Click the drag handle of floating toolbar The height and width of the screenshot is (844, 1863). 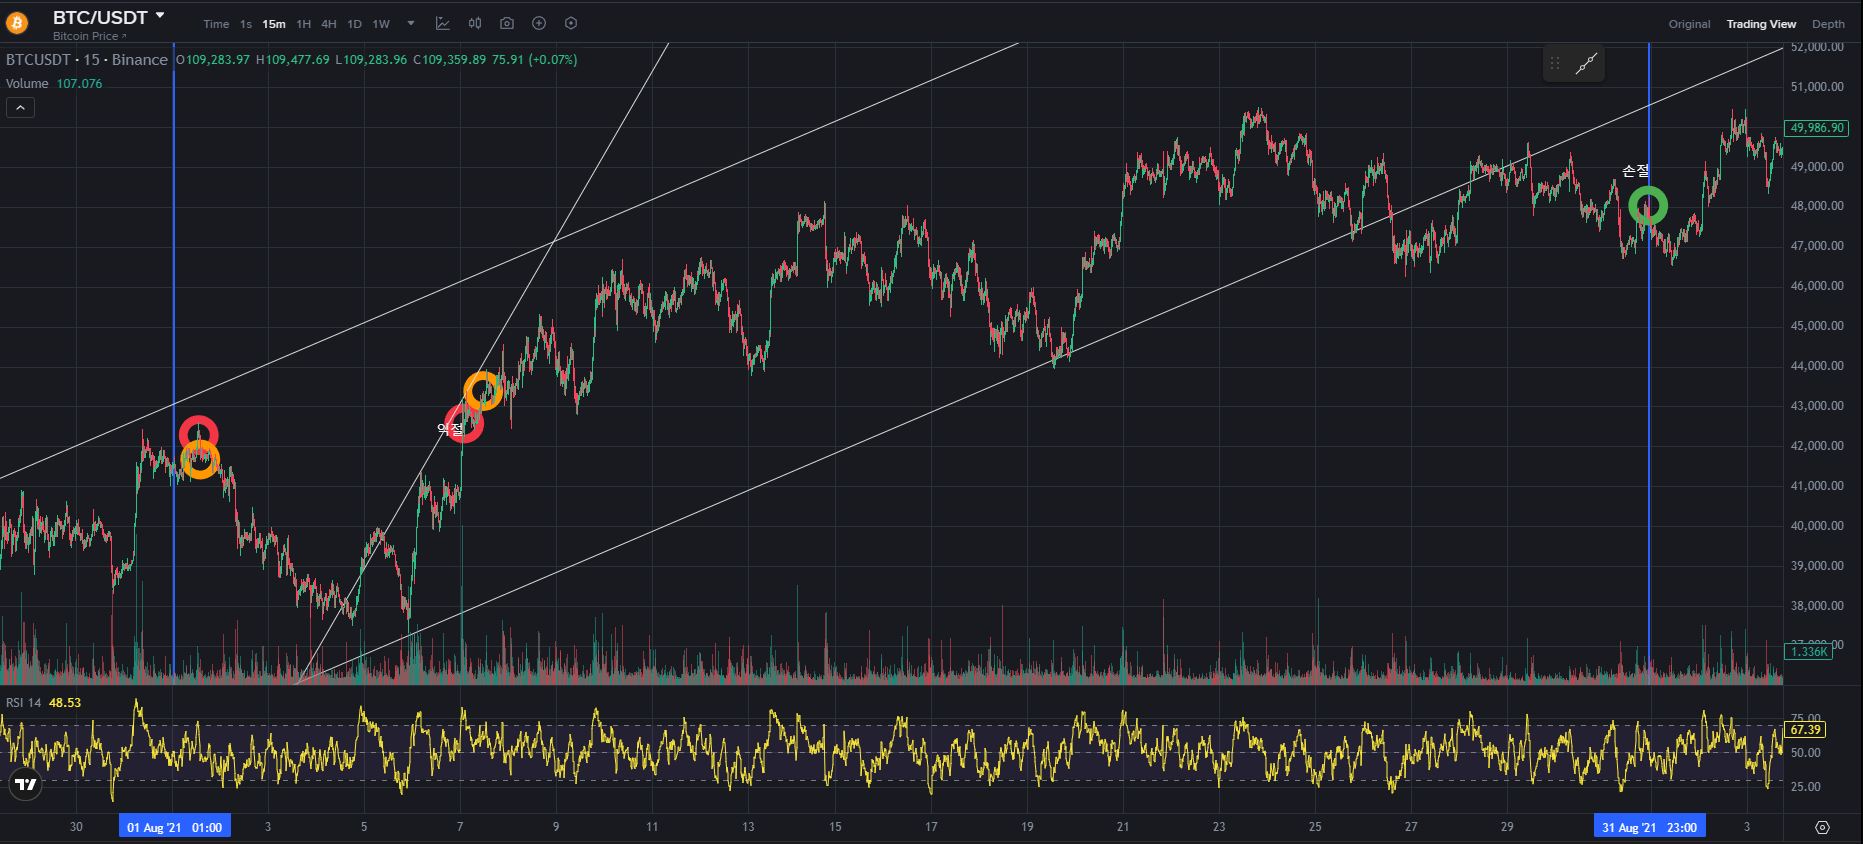(1555, 64)
